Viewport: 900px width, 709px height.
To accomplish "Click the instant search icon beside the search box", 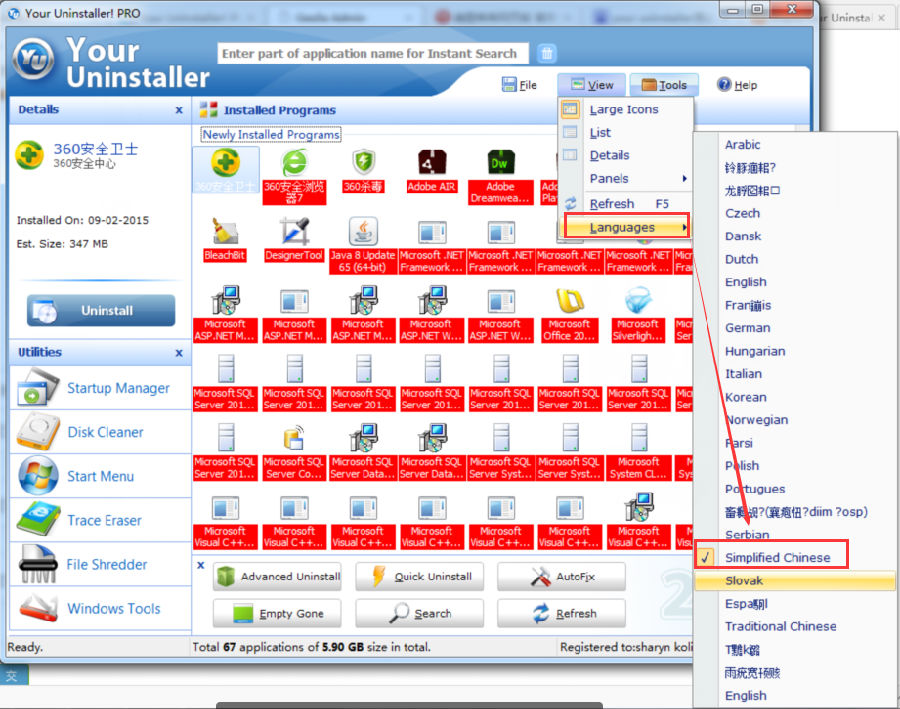I will tap(547, 53).
